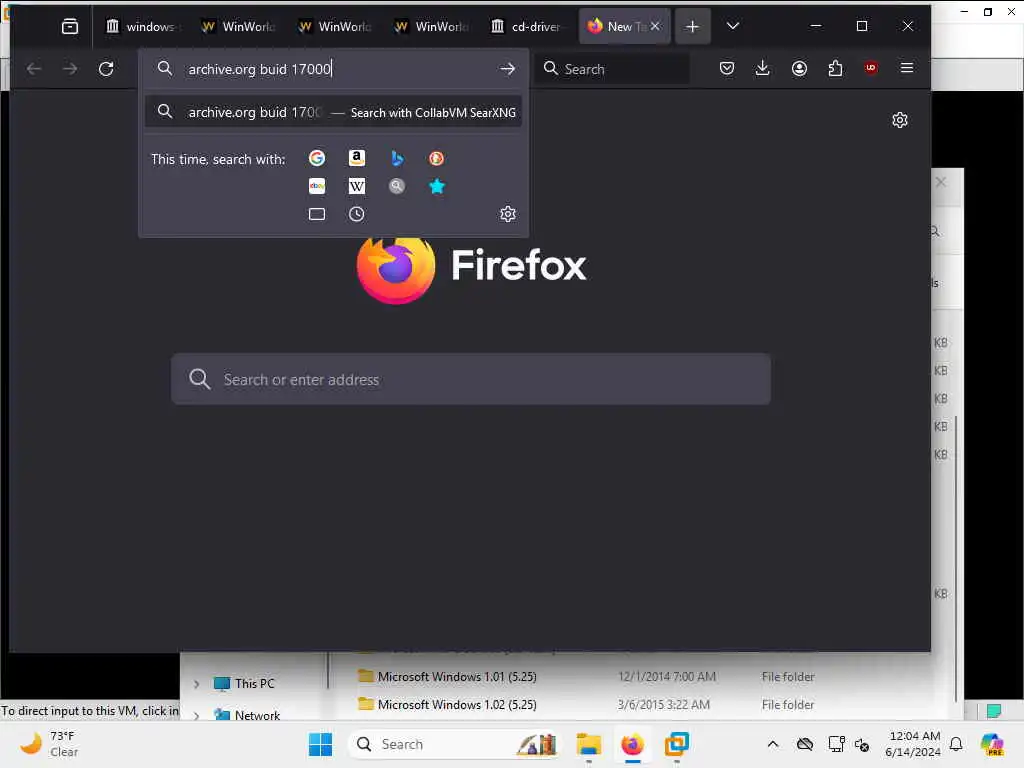Open the Extensions puzzle icon
The width and height of the screenshot is (1024, 768).
coord(835,69)
